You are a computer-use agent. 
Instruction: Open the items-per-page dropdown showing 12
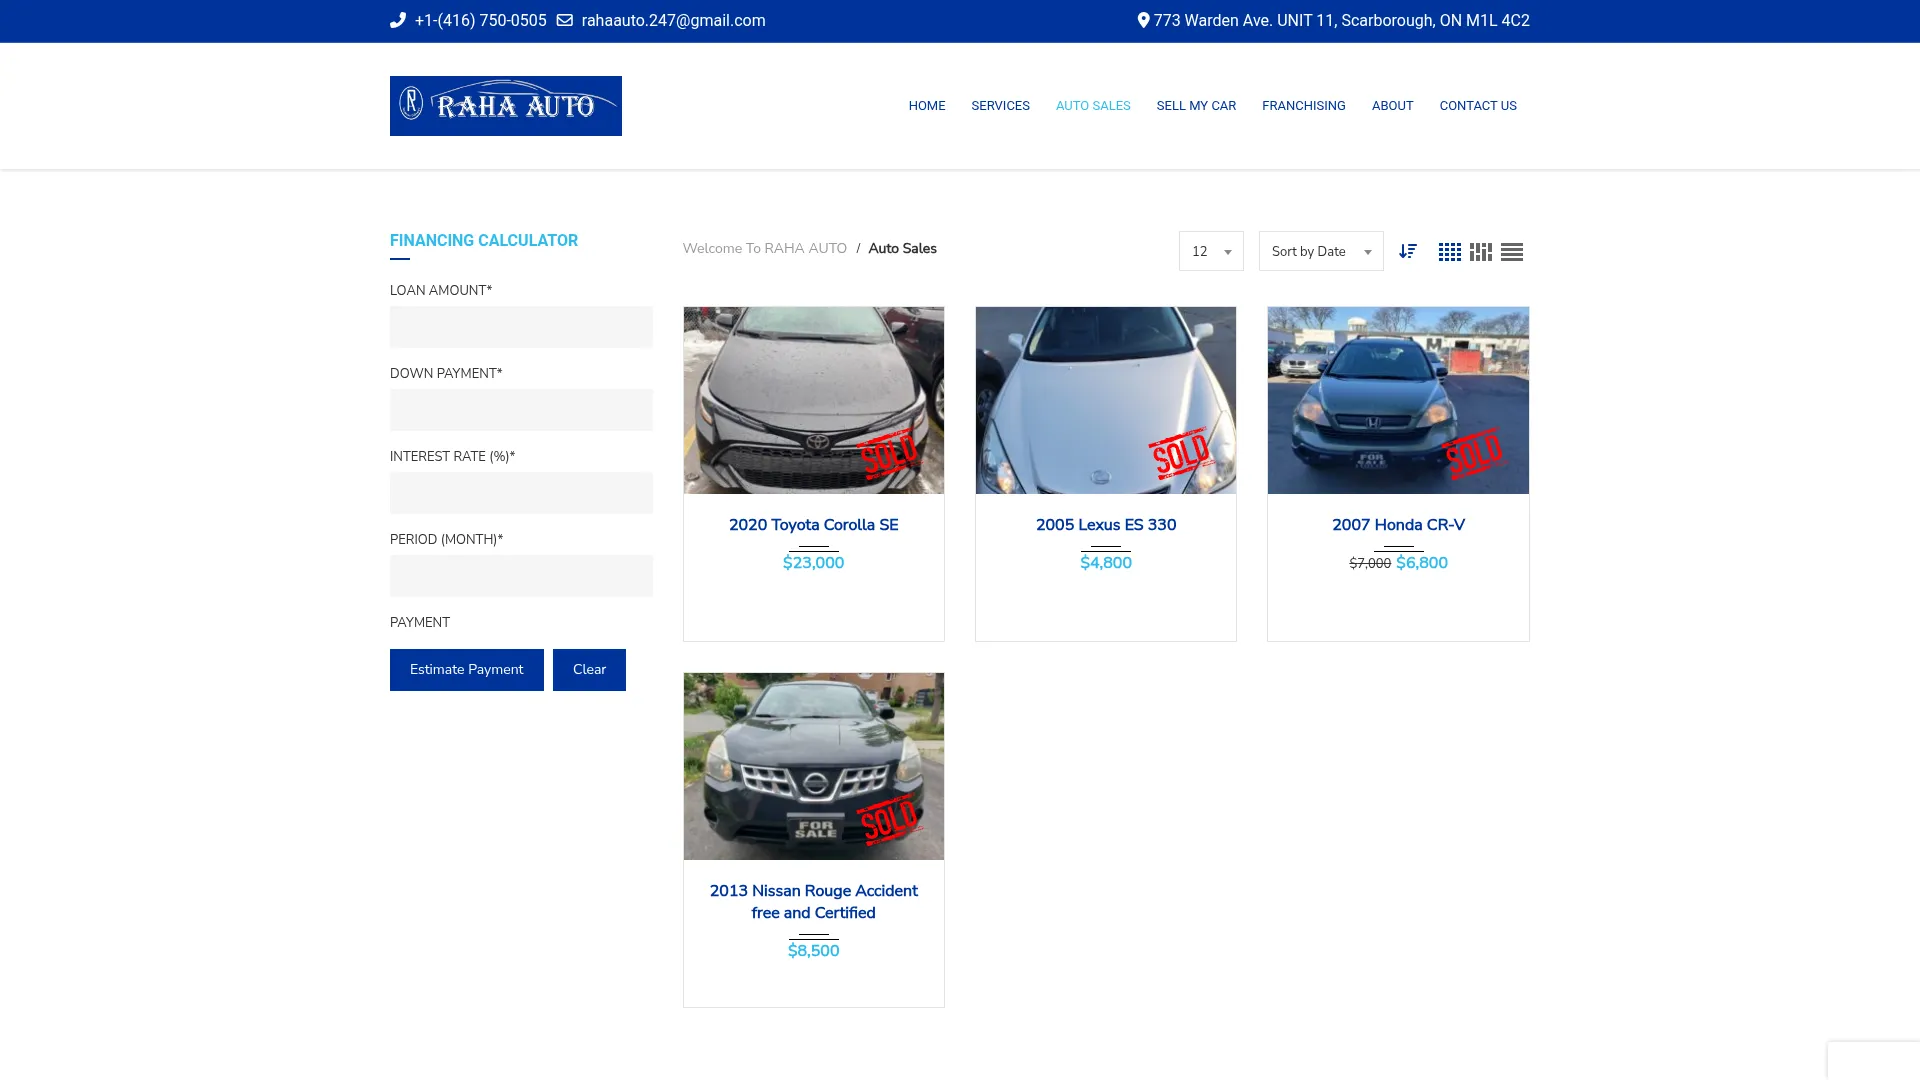pos(1211,251)
